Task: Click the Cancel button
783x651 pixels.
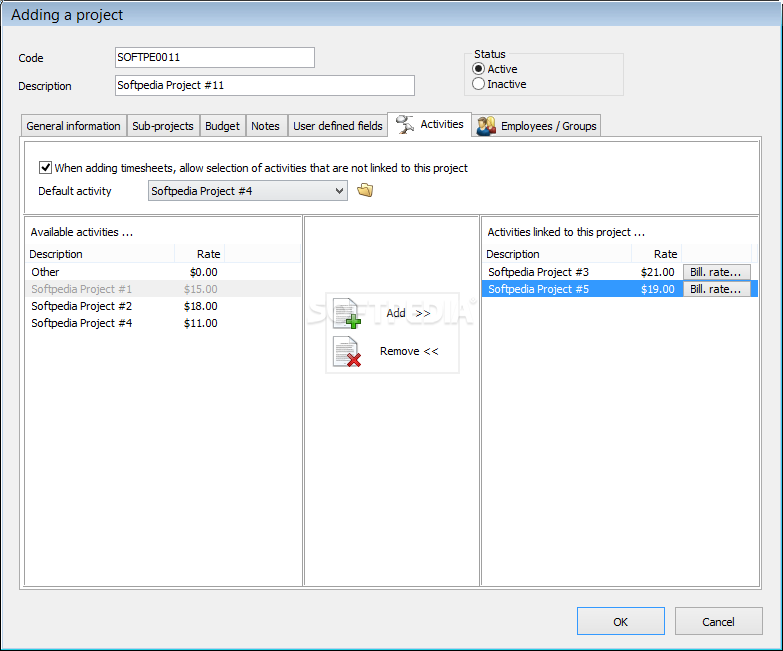Action: coord(719,622)
